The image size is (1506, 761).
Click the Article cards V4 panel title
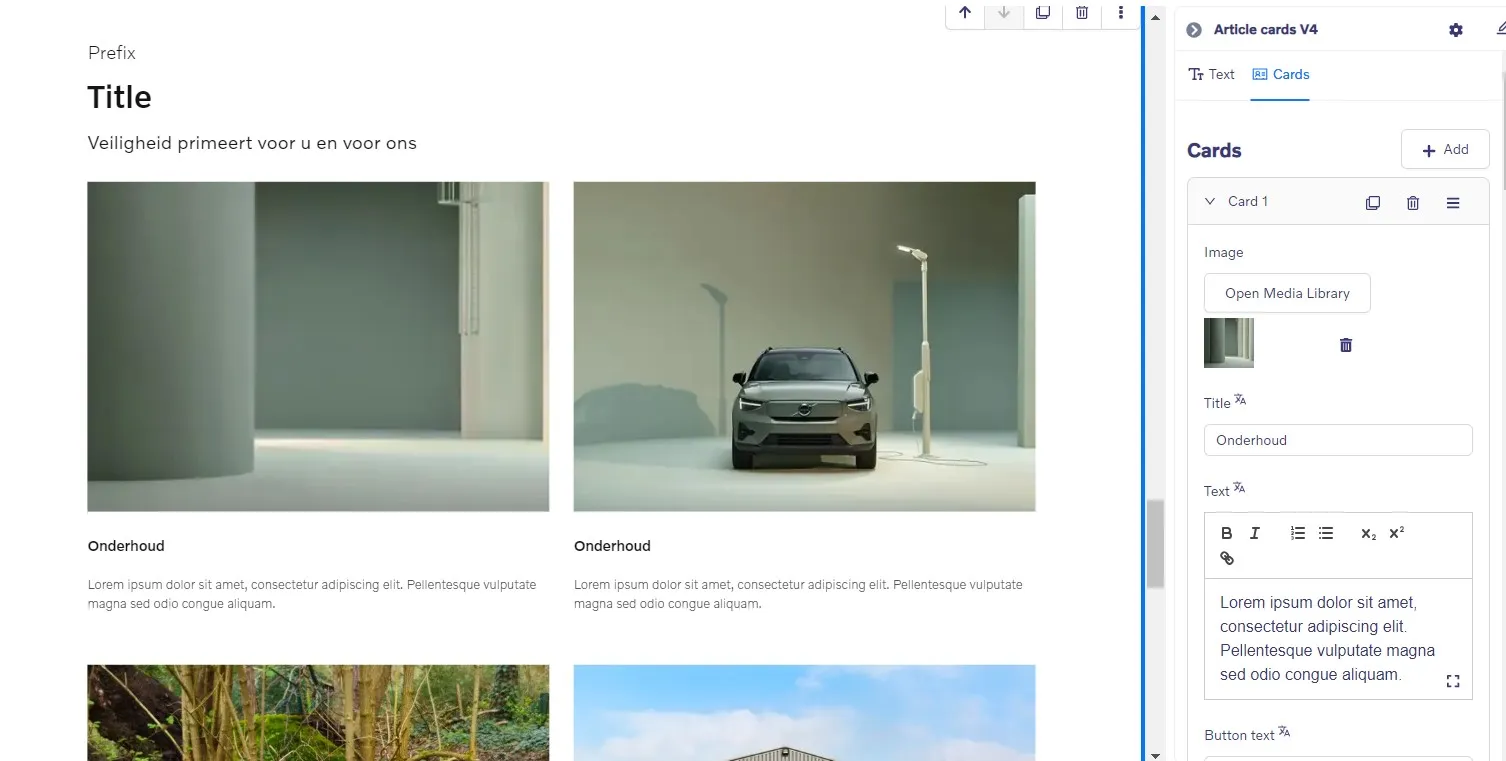point(1265,30)
